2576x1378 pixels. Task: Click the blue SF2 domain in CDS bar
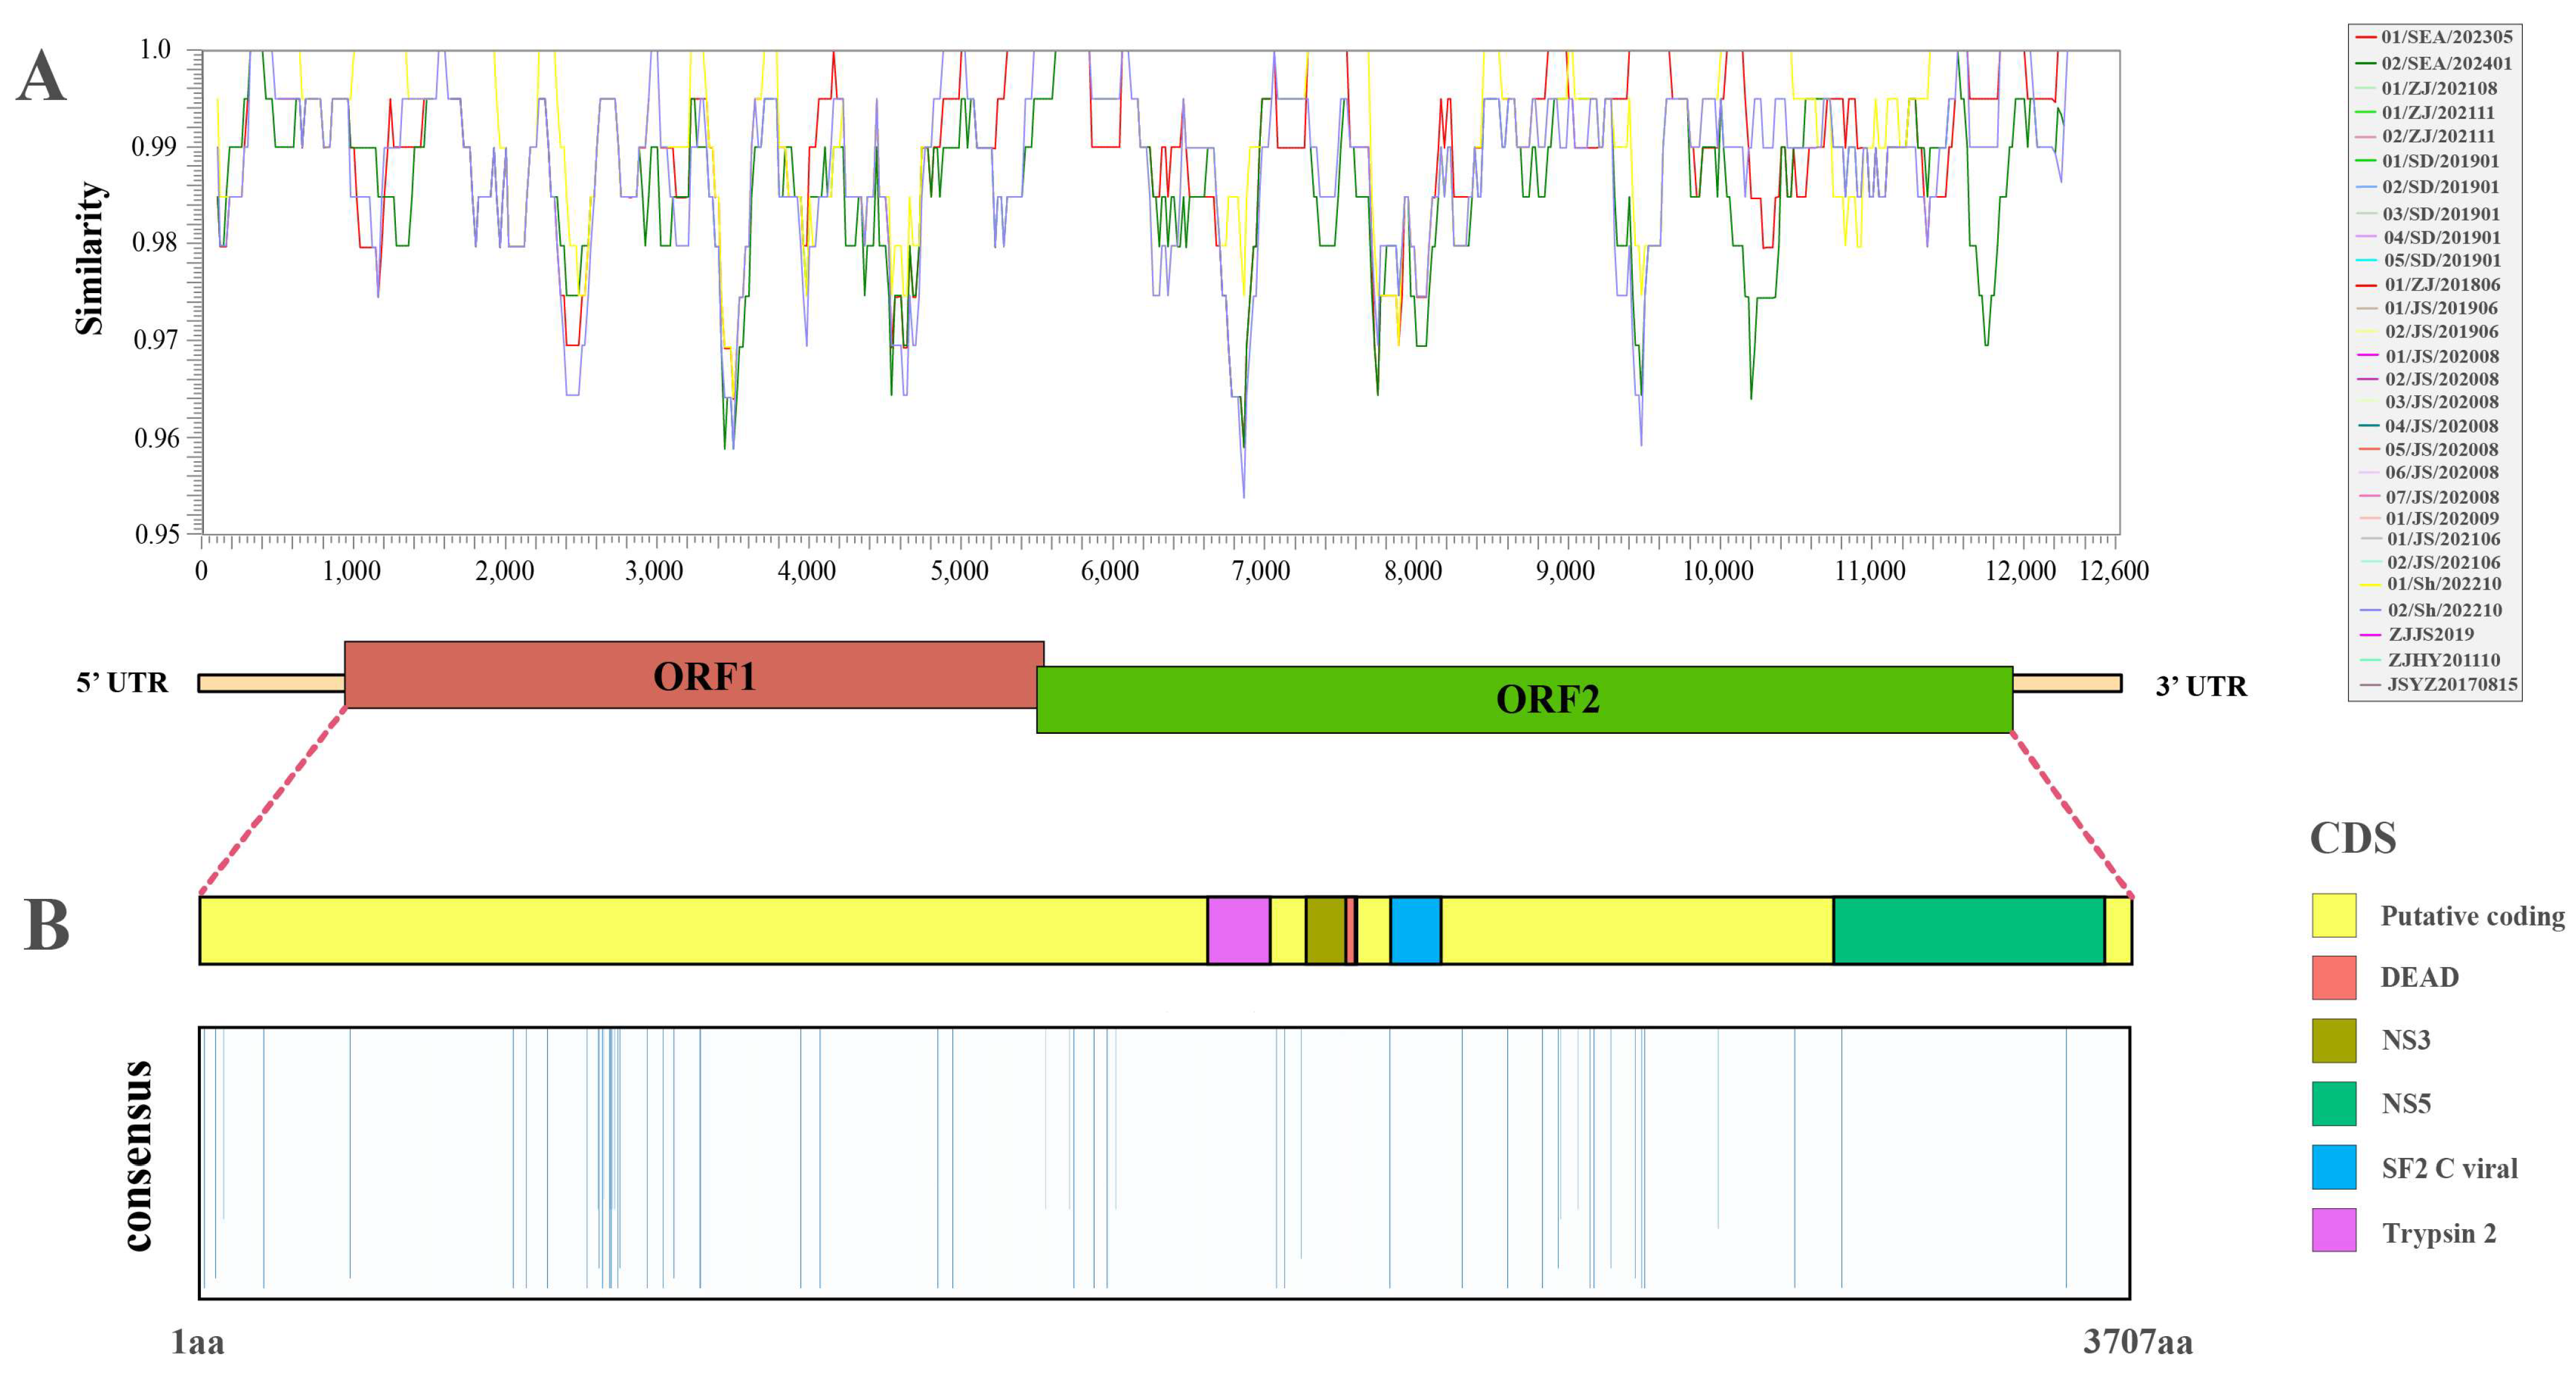click(x=1415, y=930)
